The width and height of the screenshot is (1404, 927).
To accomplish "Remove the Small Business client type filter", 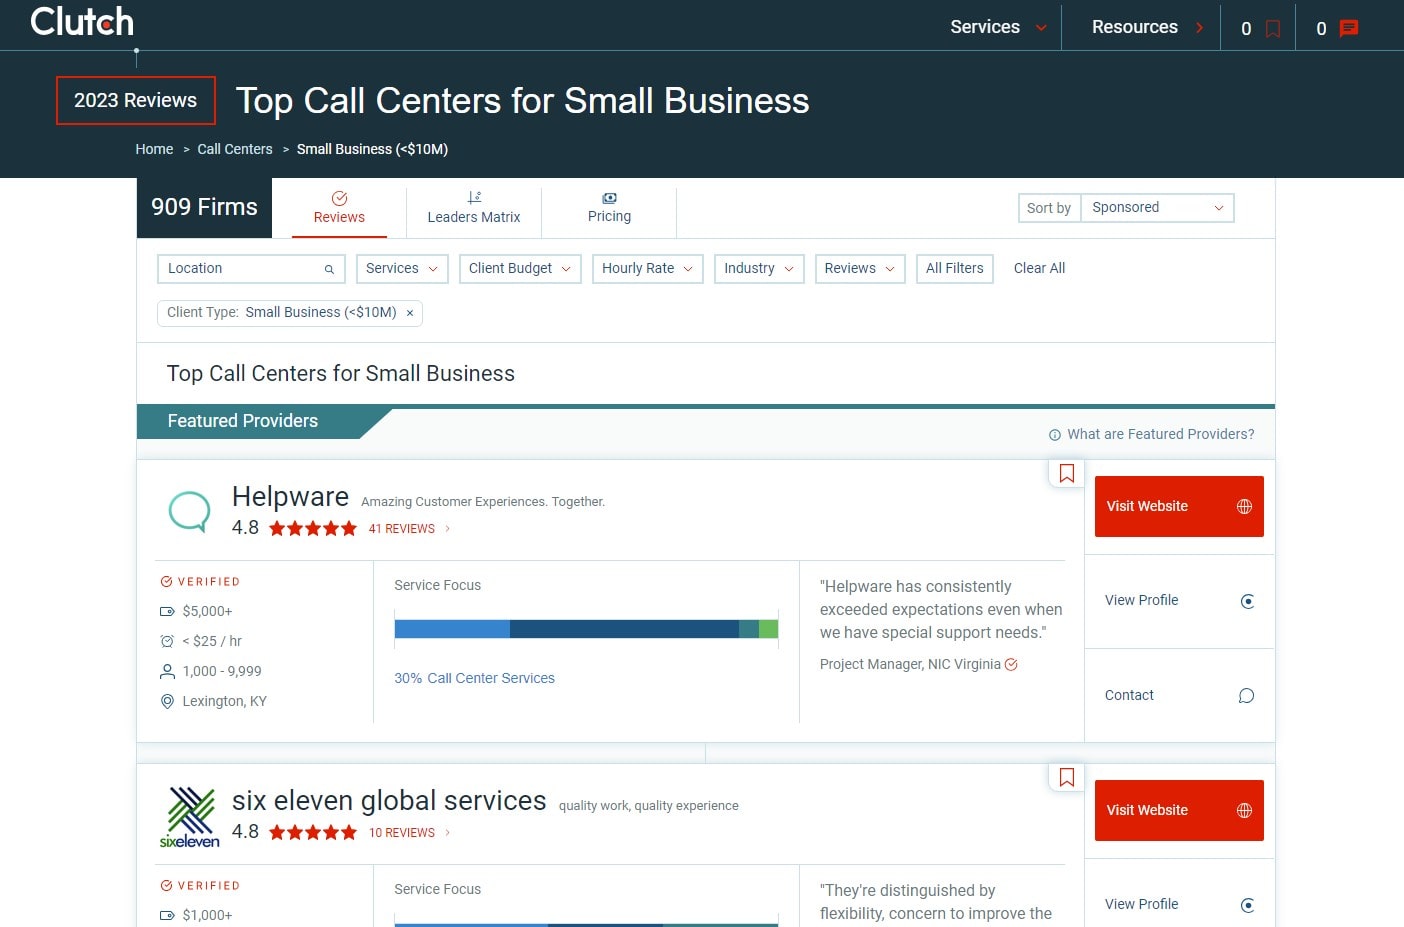I will click(x=410, y=313).
